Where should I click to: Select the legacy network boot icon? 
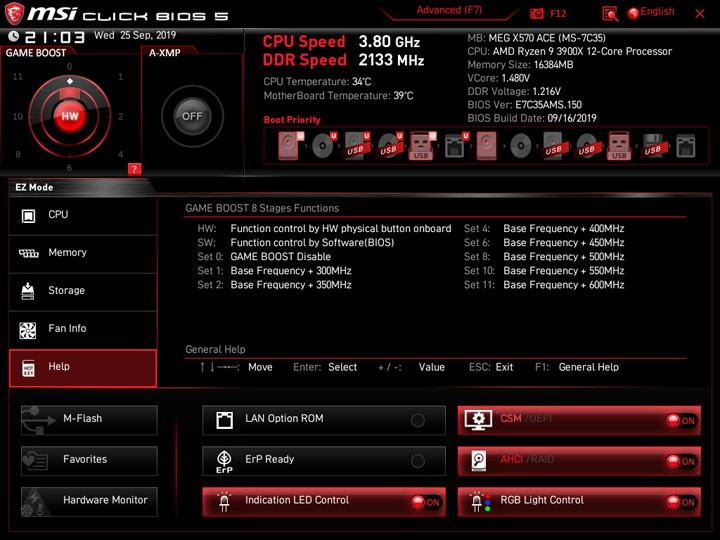pos(686,146)
